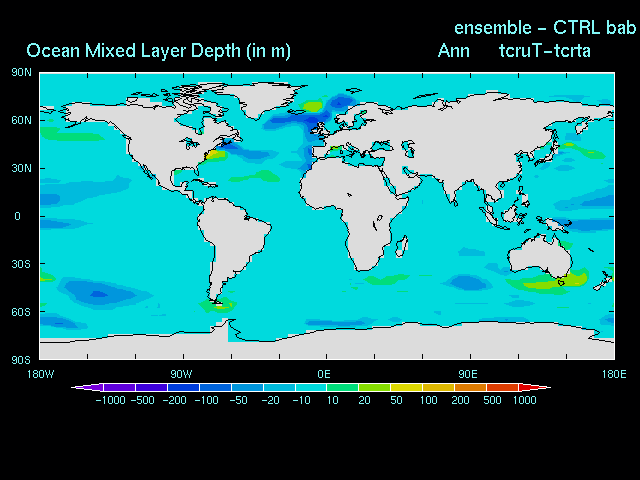Click the "Ocean Mixed Layer Depth (in m)" title
Viewport: 640px width, 480px height.
click(158, 50)
